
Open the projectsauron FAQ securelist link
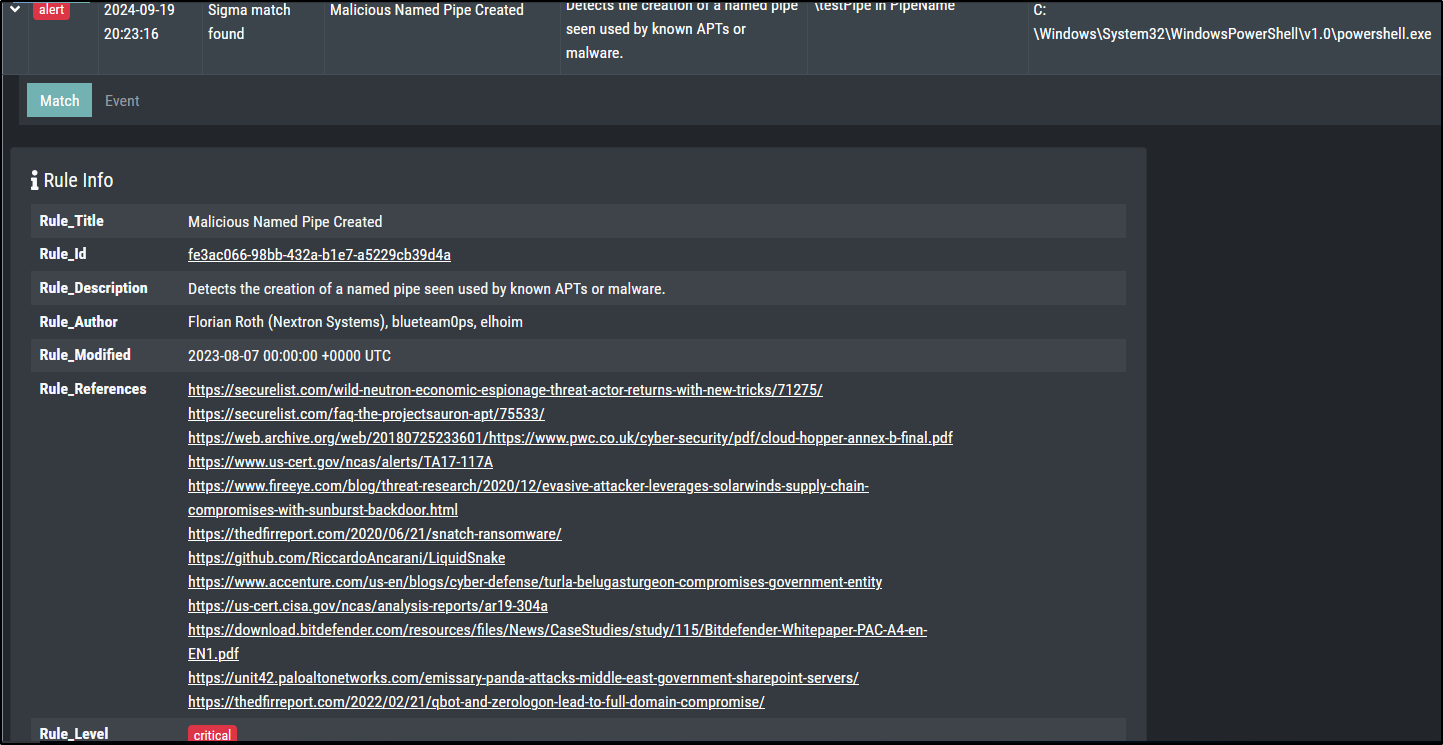point(366,413)
